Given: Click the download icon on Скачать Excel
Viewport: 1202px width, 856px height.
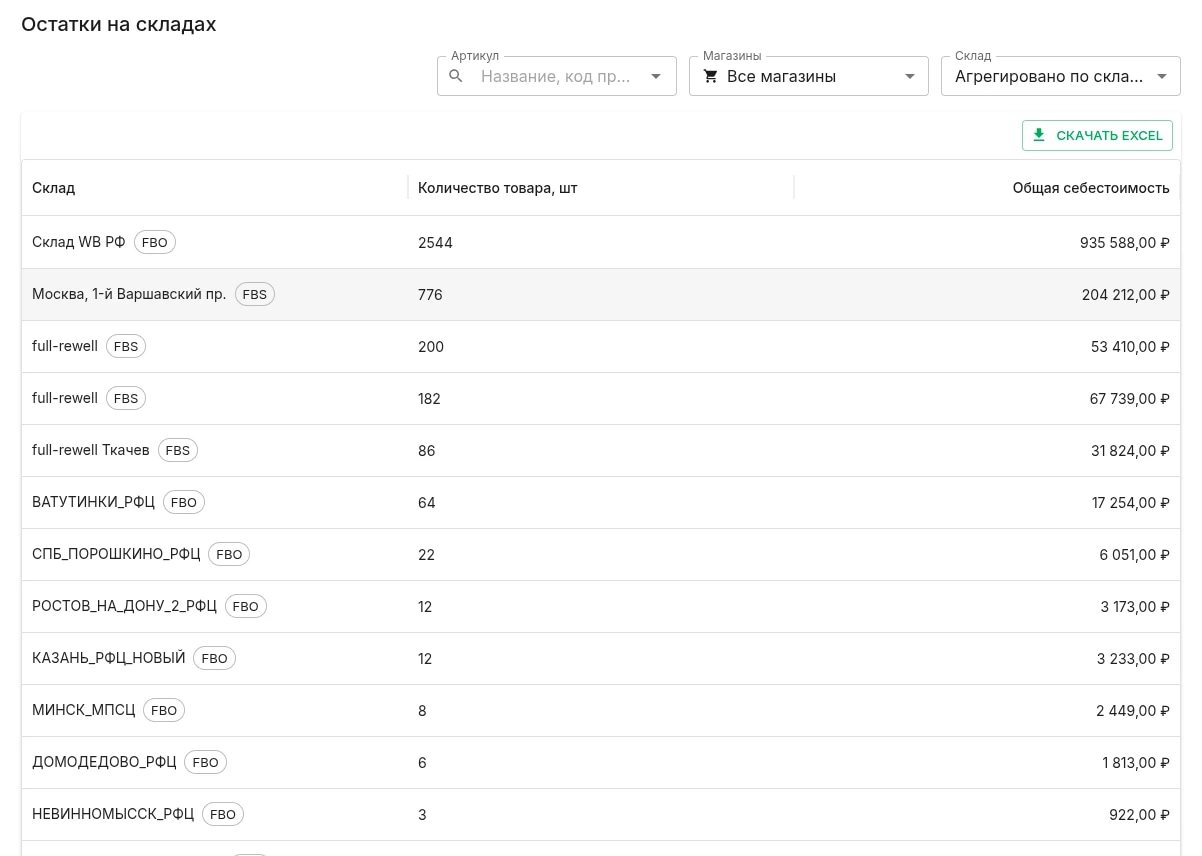Looking at the screenshot, I should click(1039, 135).
